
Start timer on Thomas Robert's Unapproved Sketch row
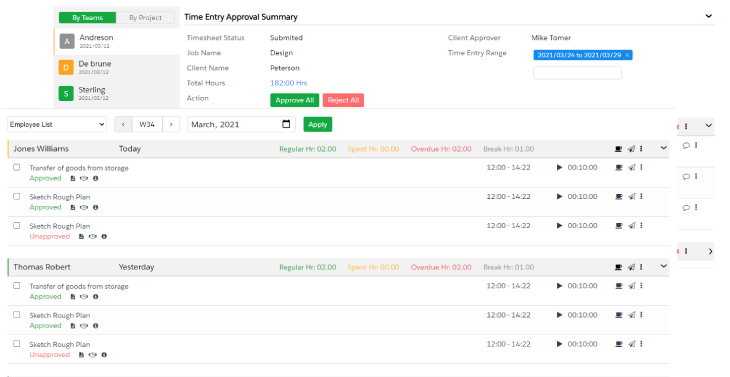(560, 344)
